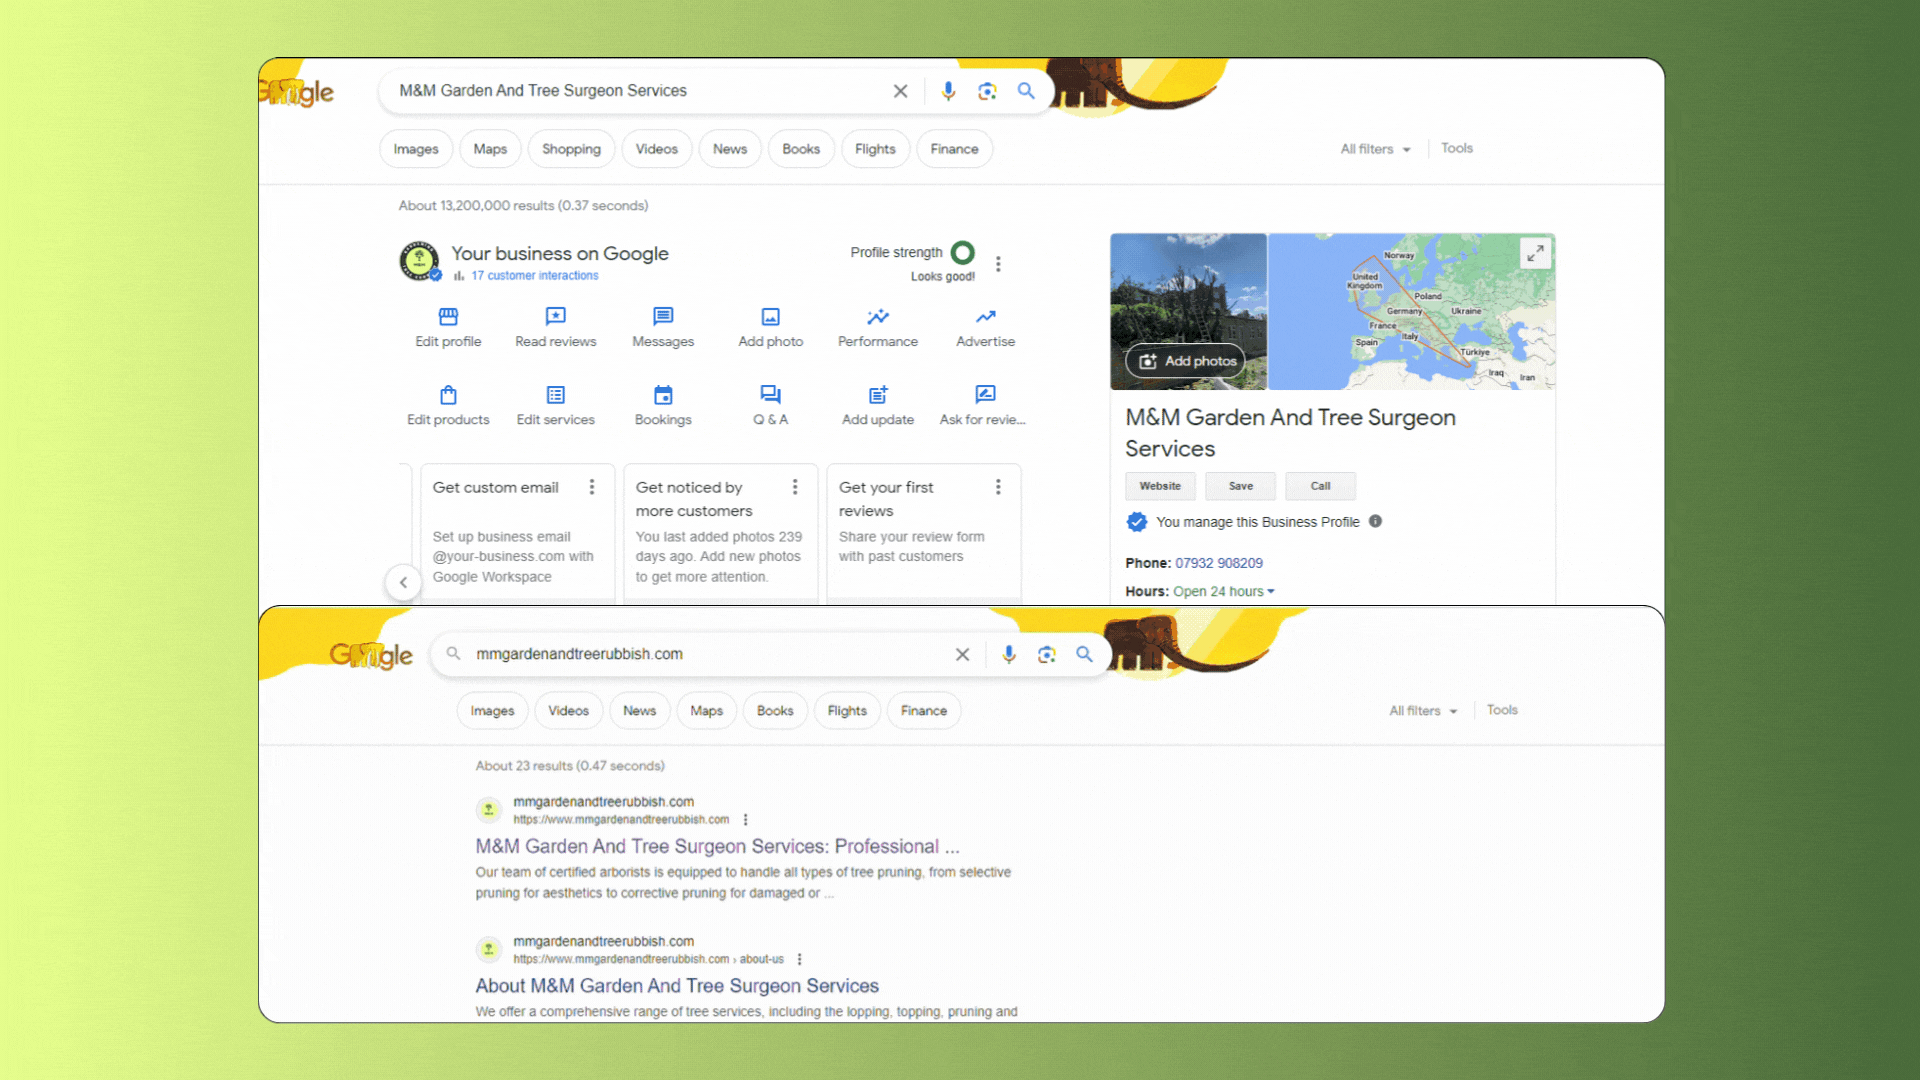The height and width of the screenshot is (1080, 1920).
Task: Click the Edit profile icon
Action: click(x=448, y=317)
